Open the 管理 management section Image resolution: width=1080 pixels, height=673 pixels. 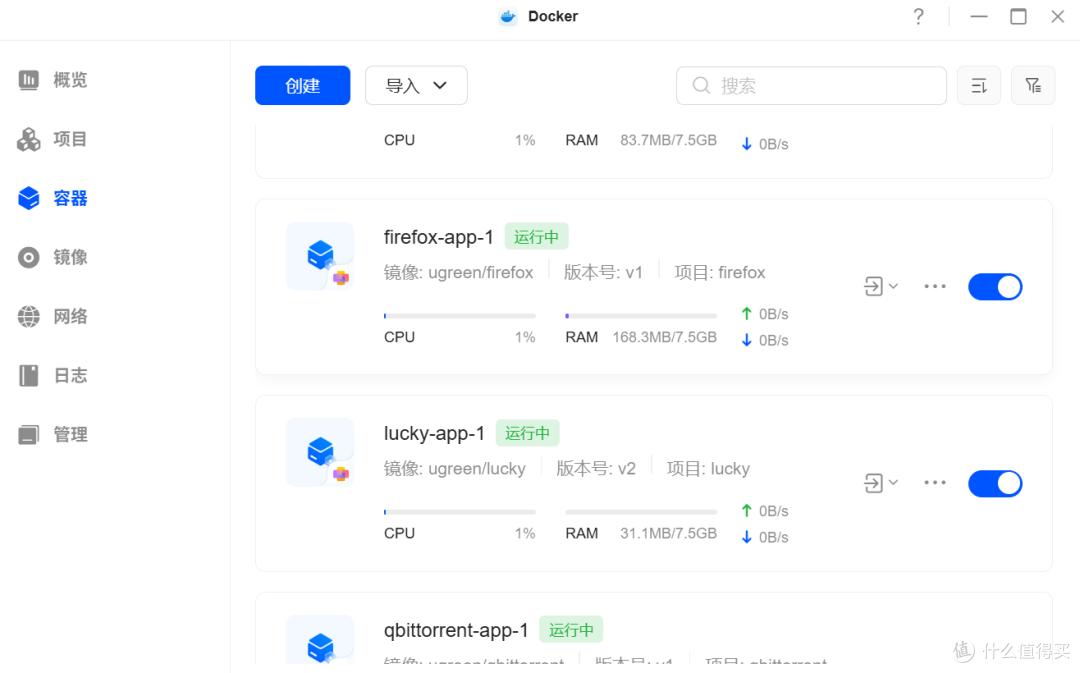53,435
